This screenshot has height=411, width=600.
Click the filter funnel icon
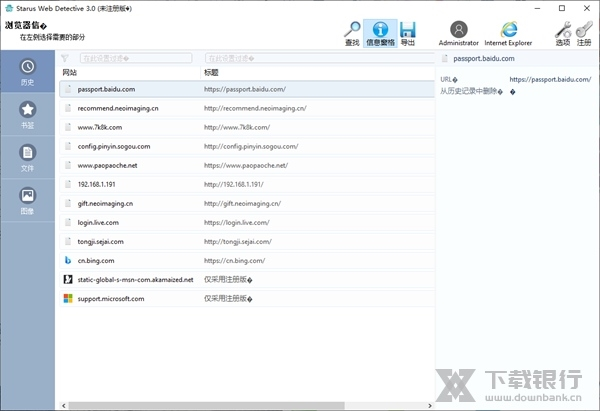[x=65, y=58]
